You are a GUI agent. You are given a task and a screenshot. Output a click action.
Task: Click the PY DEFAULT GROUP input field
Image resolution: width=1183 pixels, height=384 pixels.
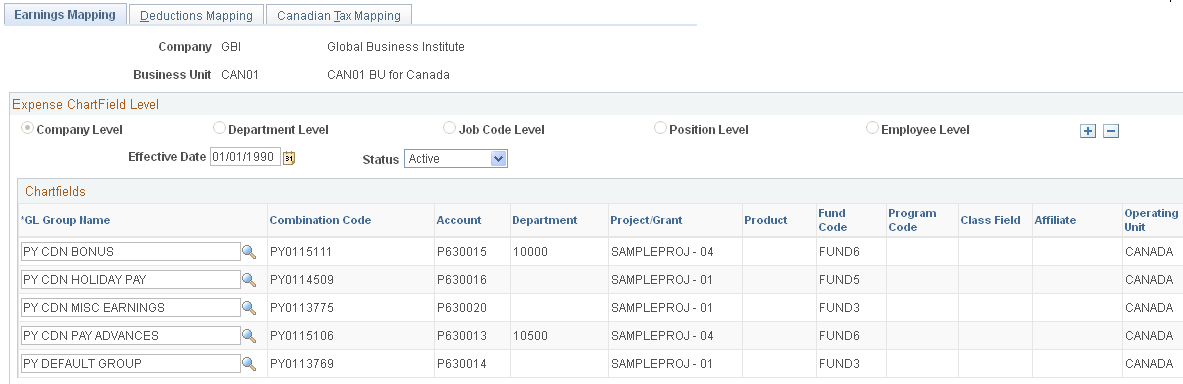[131, 363]
